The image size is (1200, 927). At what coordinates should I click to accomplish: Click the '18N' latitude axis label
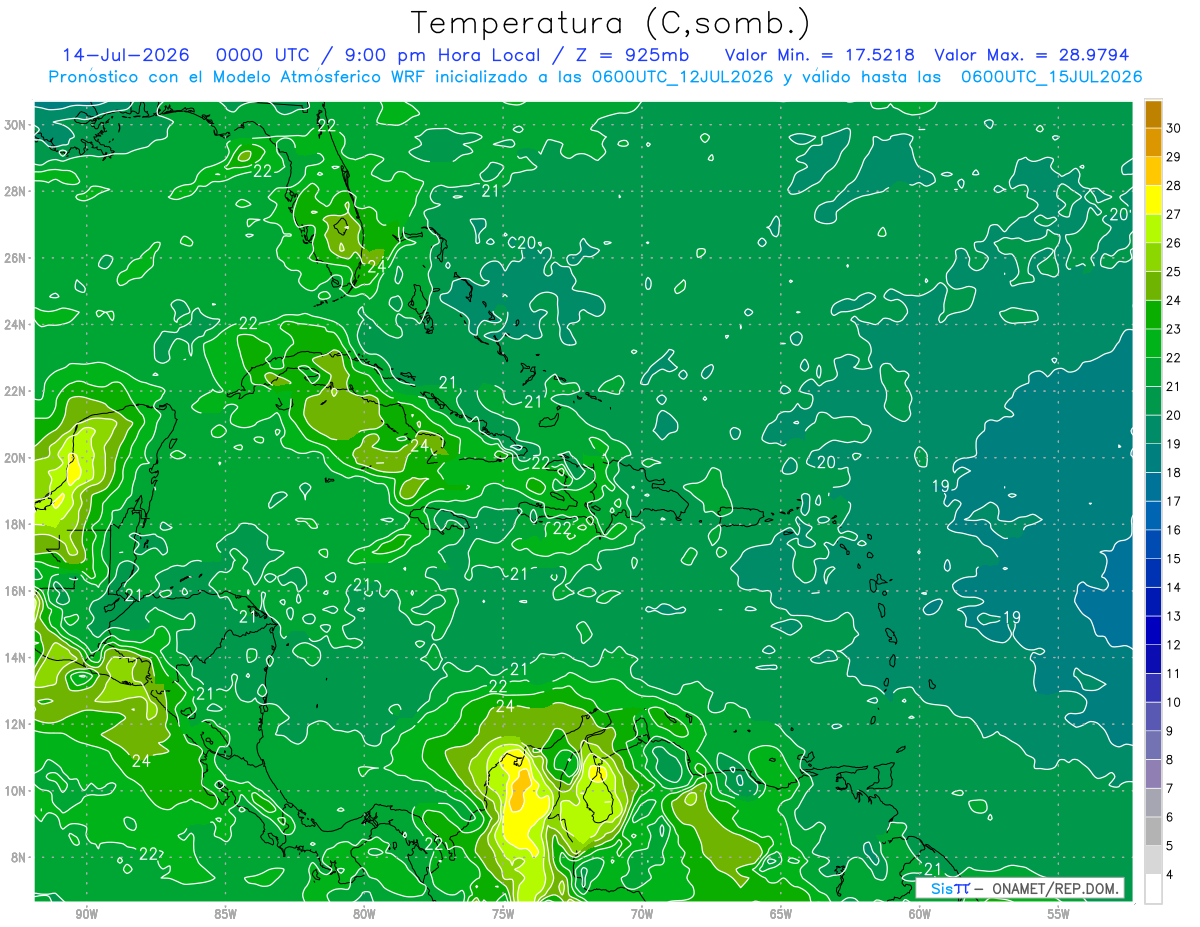15,524
